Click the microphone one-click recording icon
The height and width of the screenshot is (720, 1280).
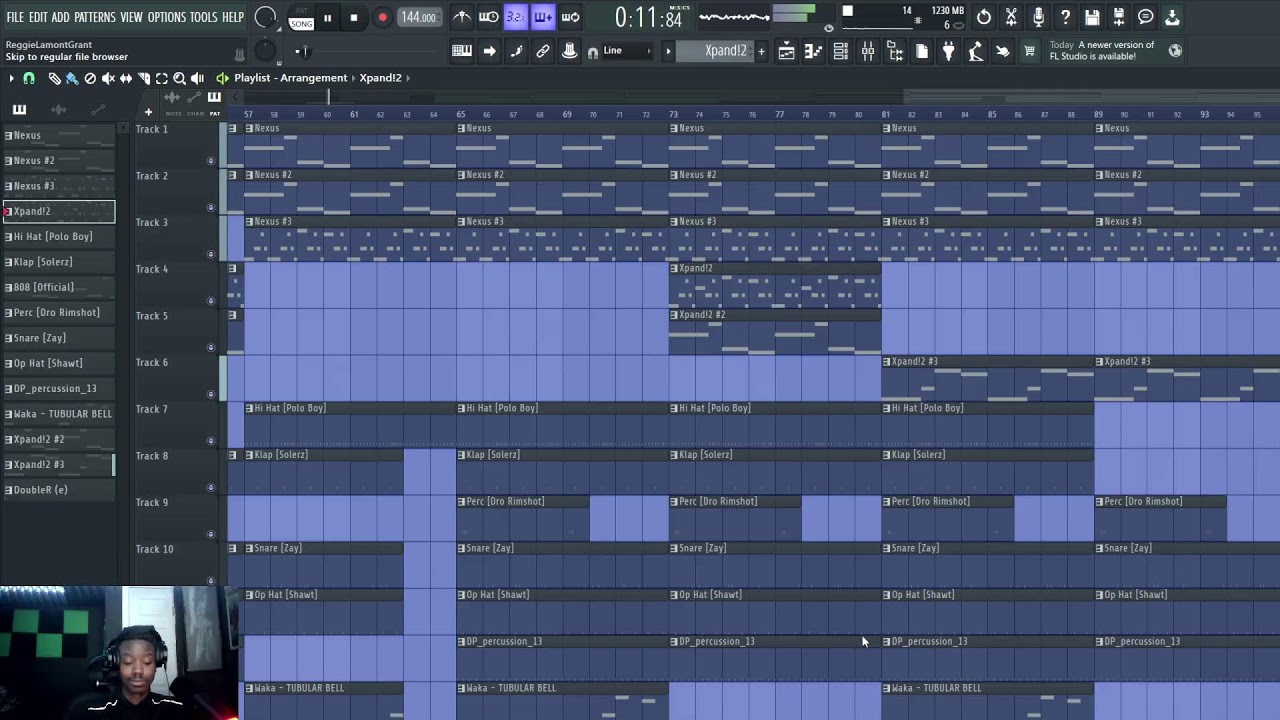click(x=1038, y=17)
